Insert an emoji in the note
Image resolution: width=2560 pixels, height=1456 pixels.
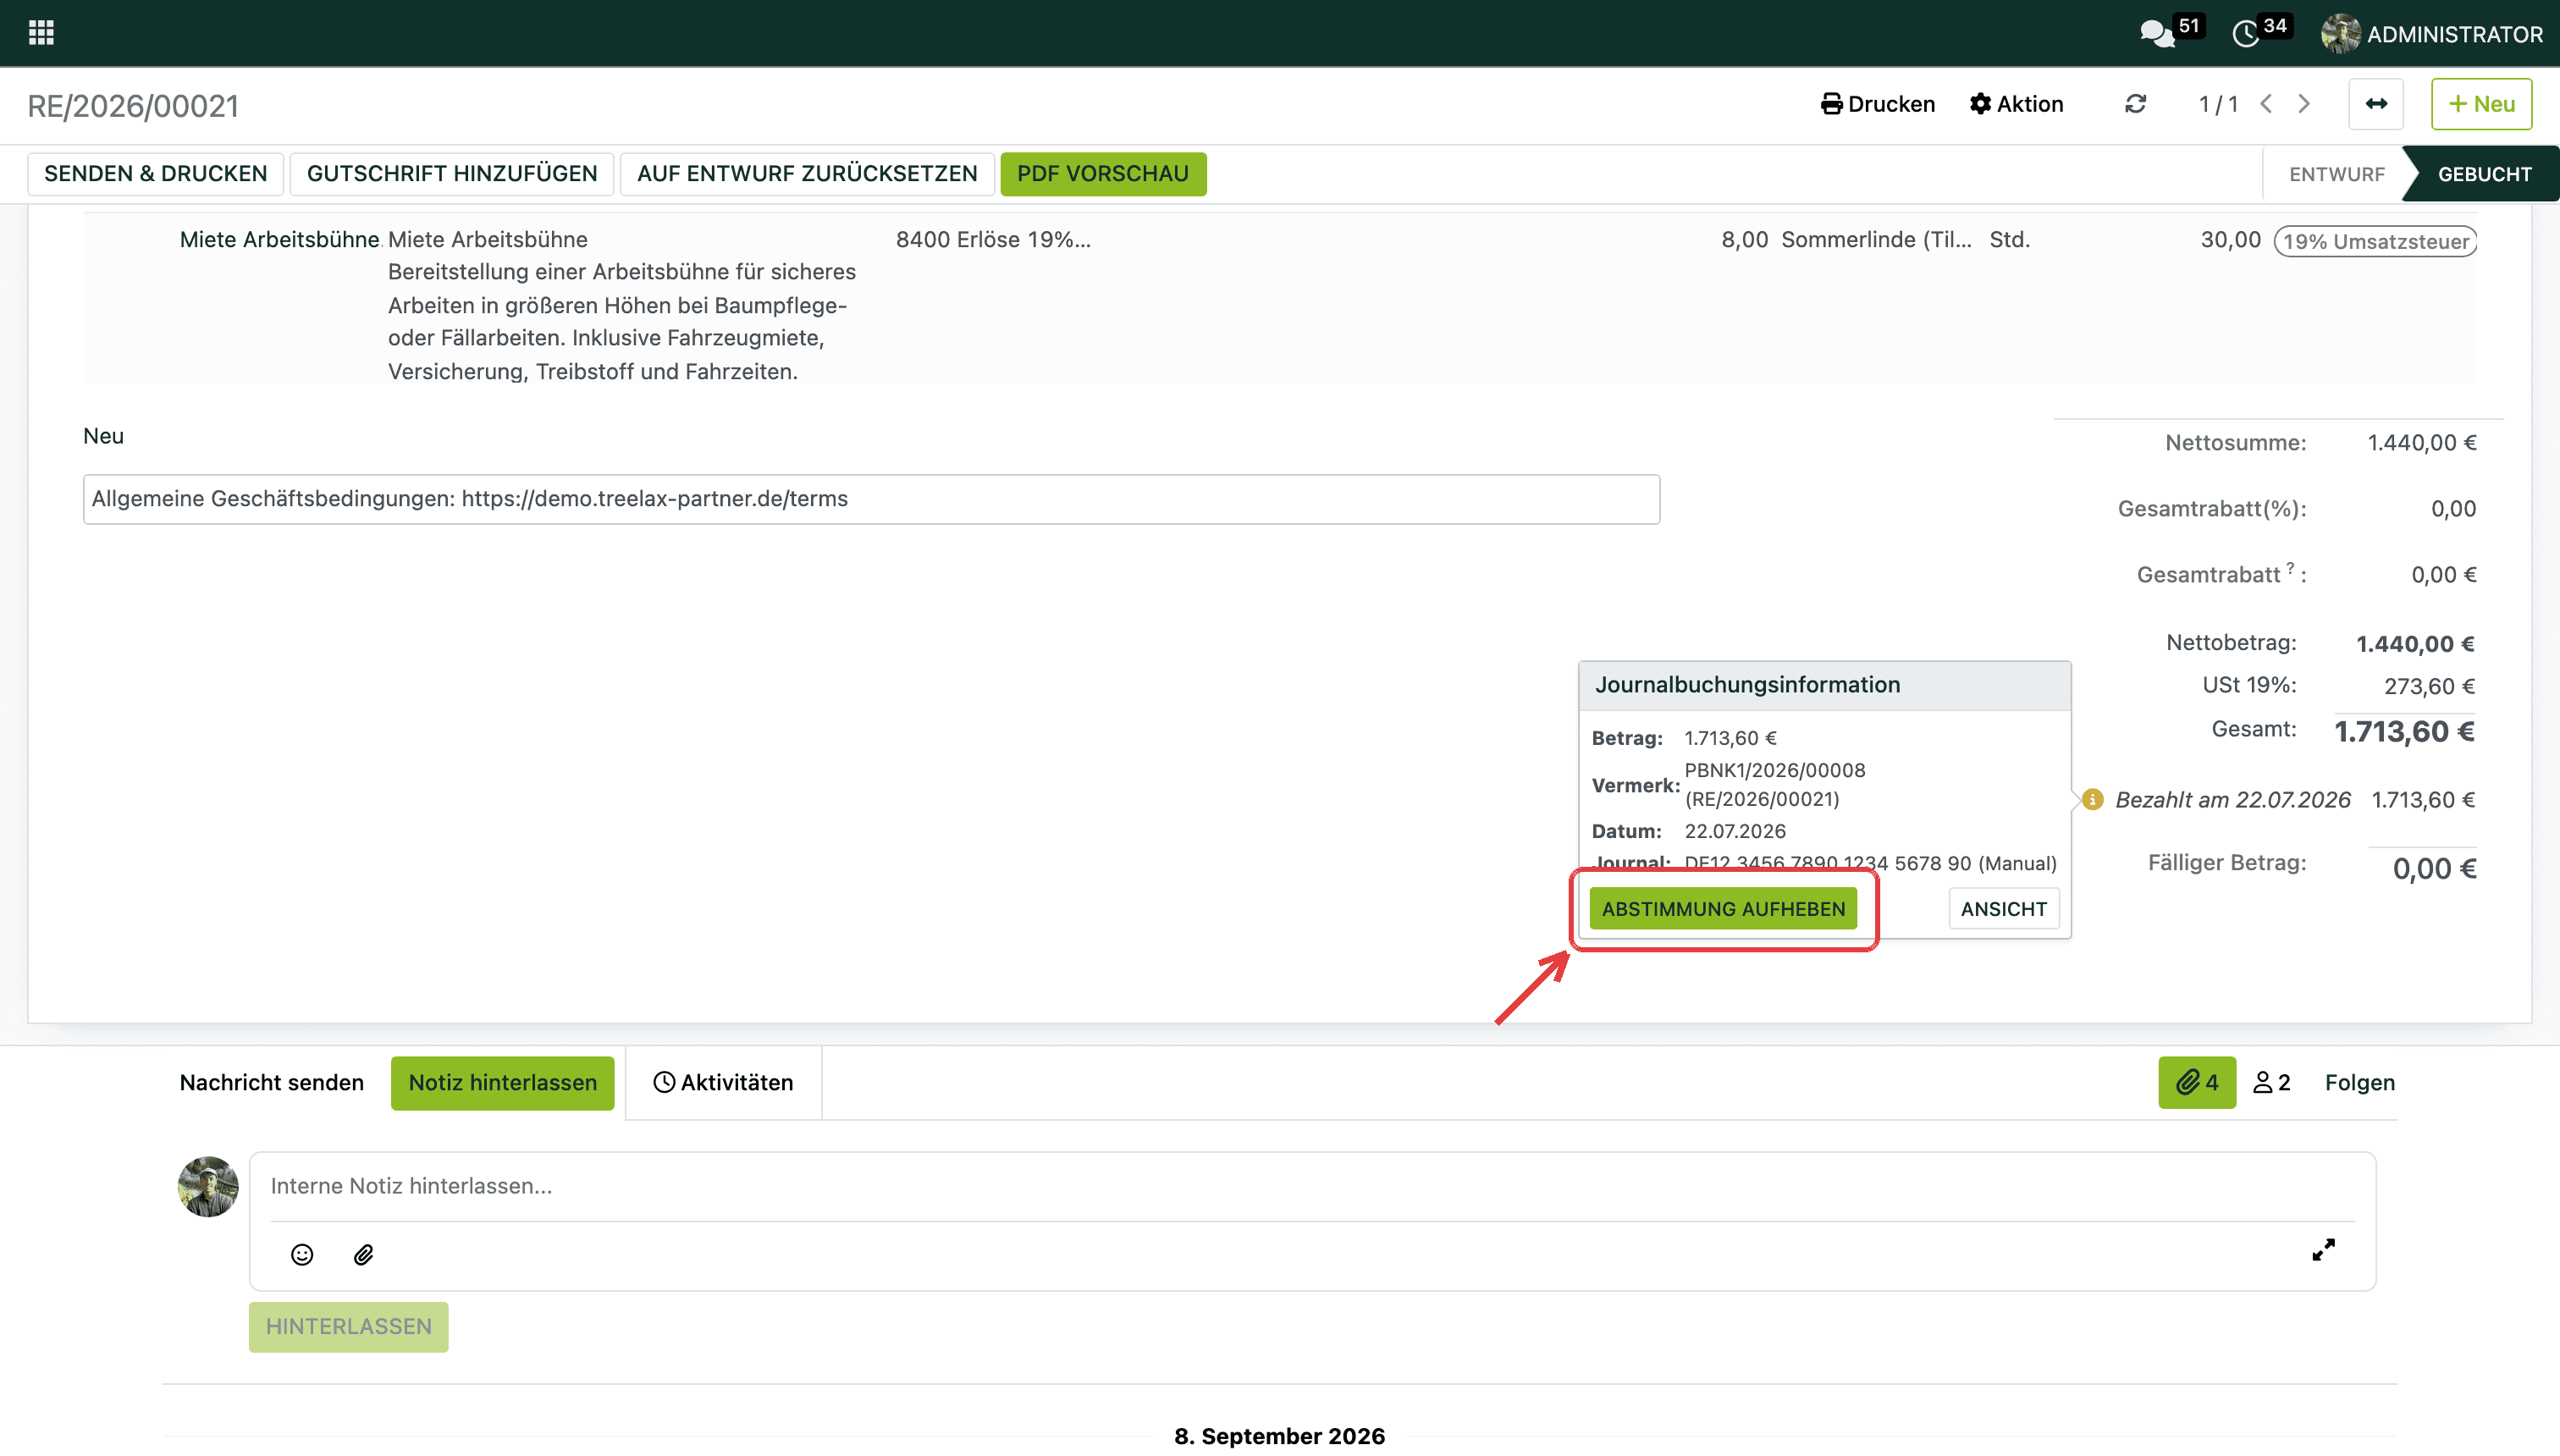click(x=302, y=1254)
